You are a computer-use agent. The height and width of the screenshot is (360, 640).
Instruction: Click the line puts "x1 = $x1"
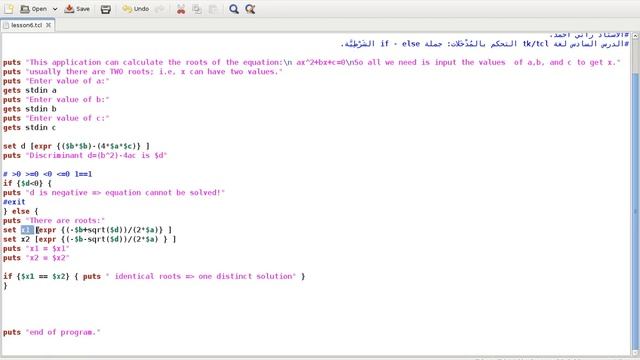click(x=36, y=249)
